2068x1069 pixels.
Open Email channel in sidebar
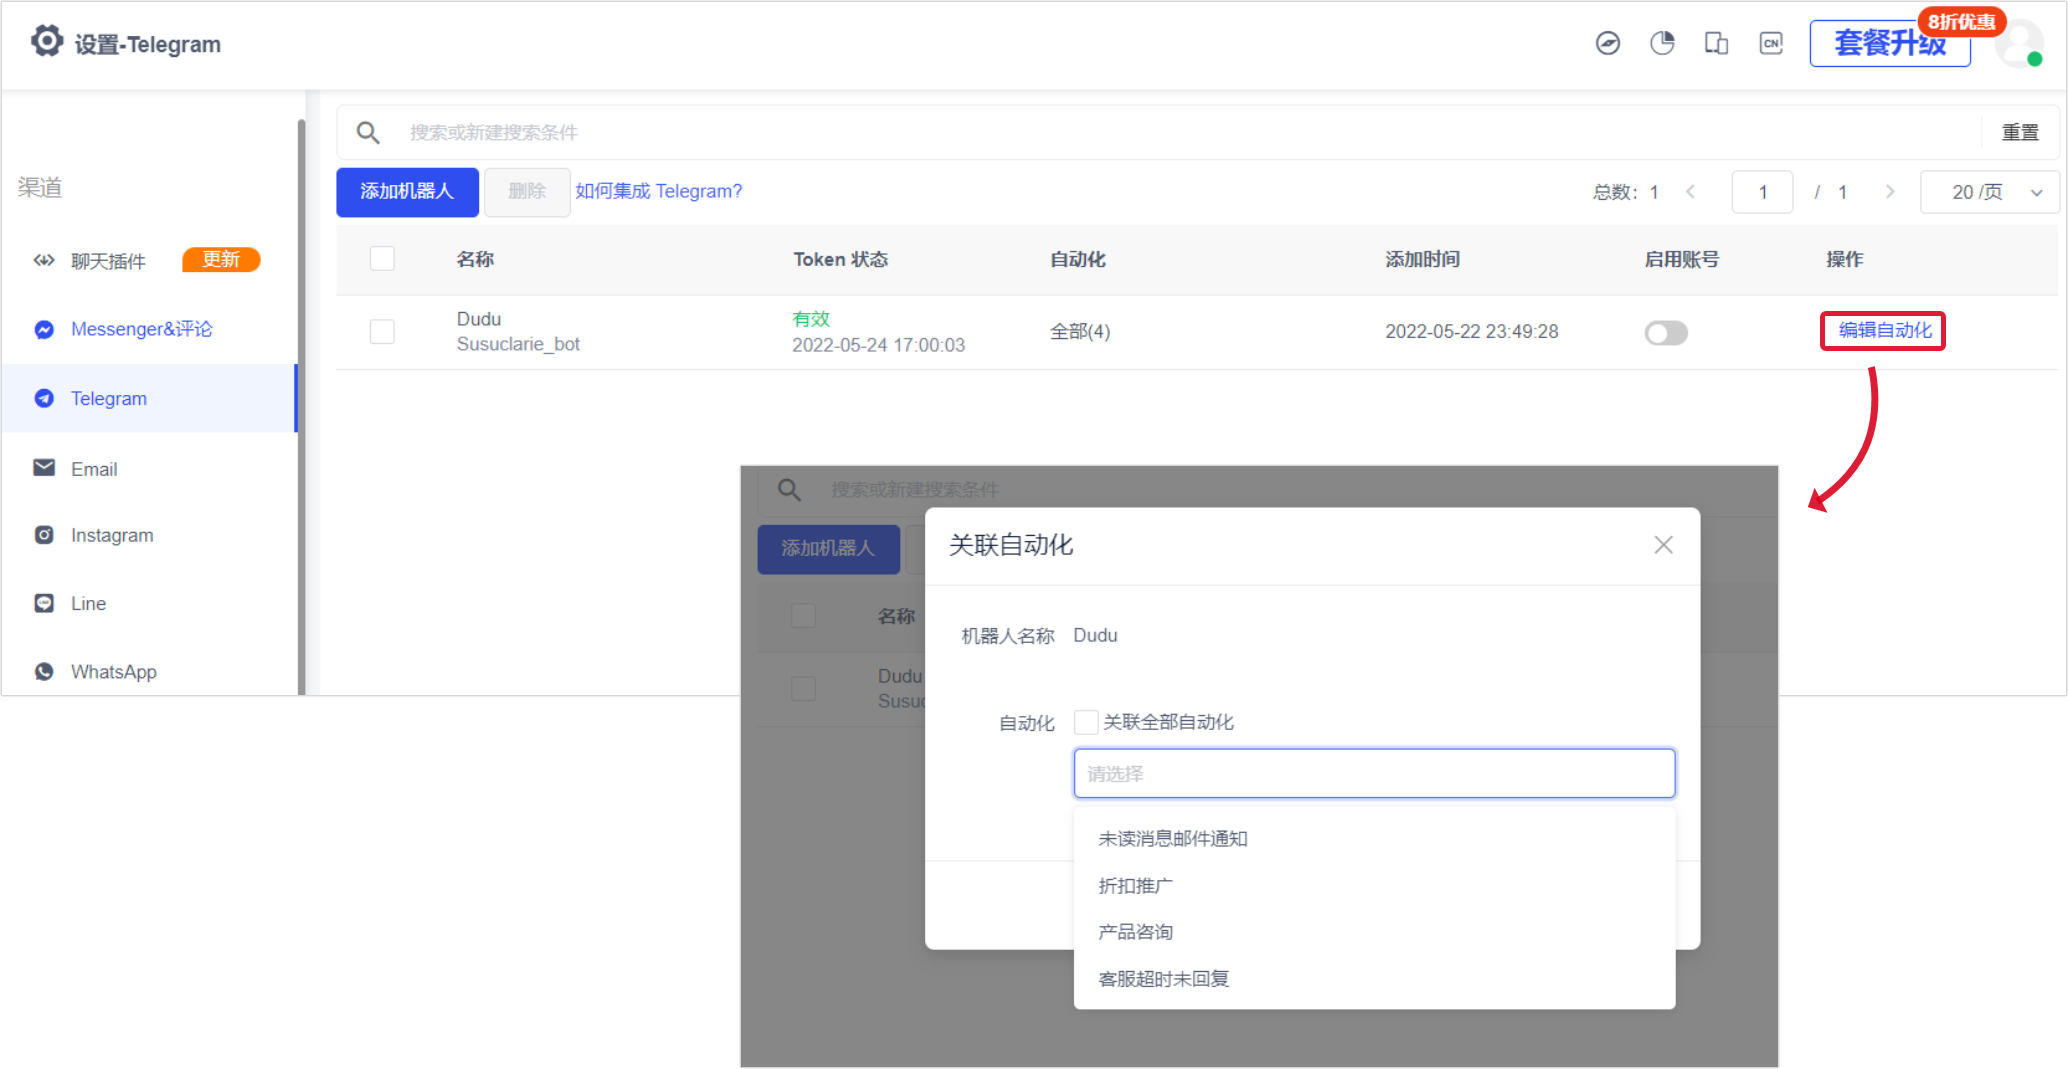point(149,468)
